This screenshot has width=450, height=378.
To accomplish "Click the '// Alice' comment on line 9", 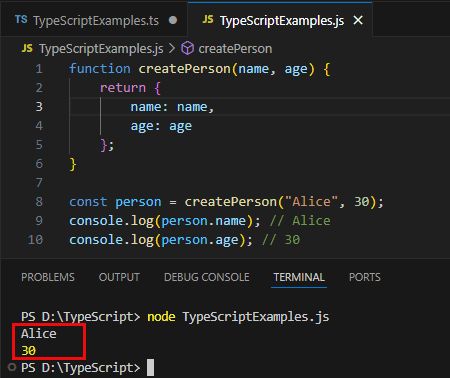I will [x=300, y=221].
